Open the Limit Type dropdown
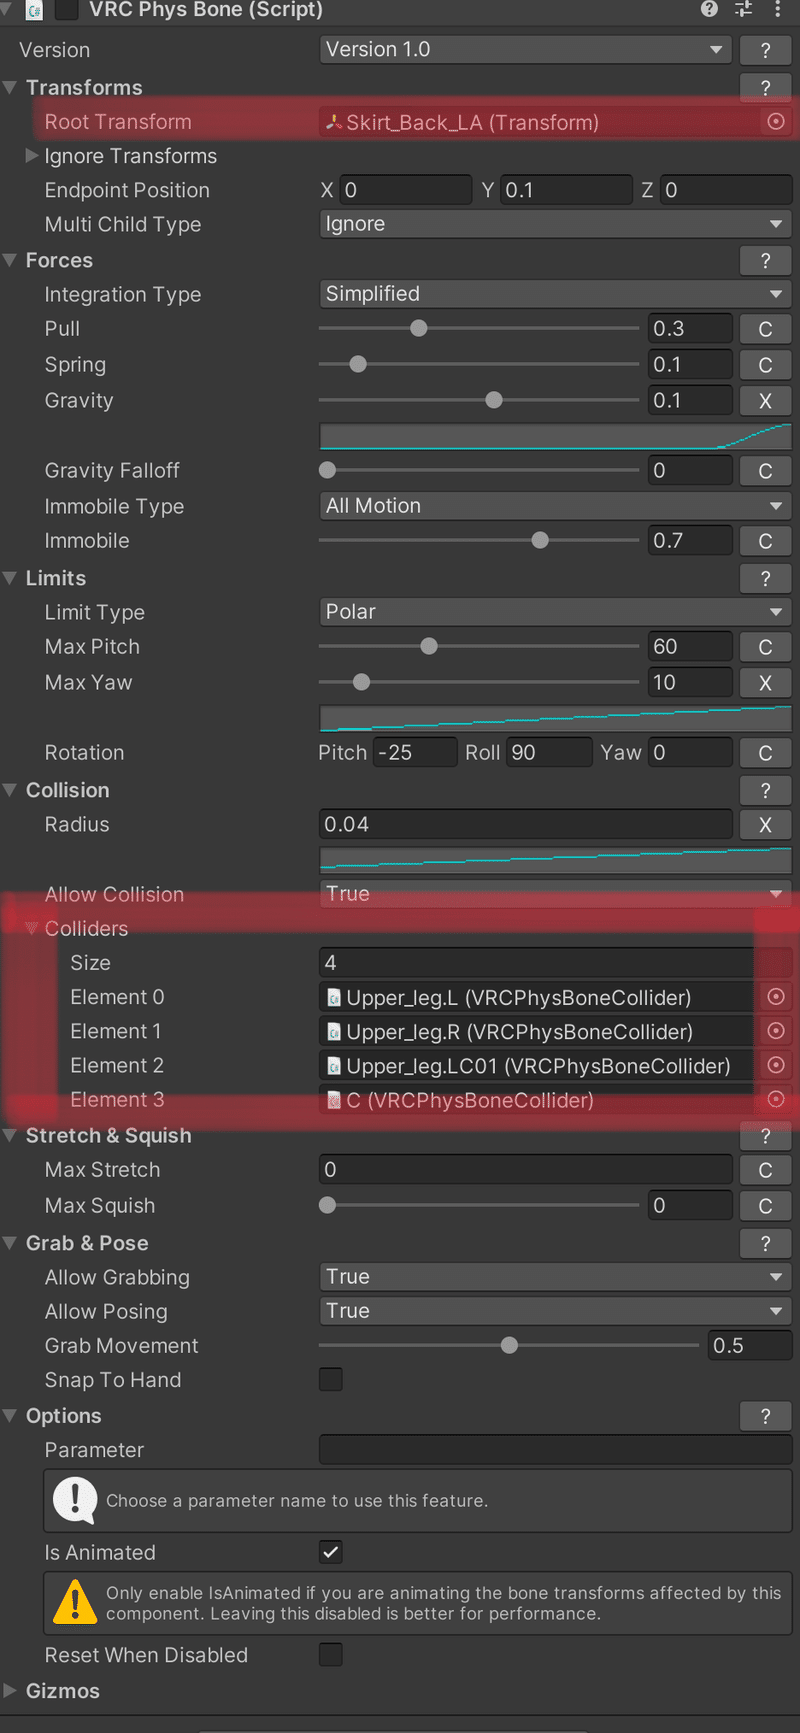The width and height of the screenshot is (800, 1733). click(x=555, y=612)
